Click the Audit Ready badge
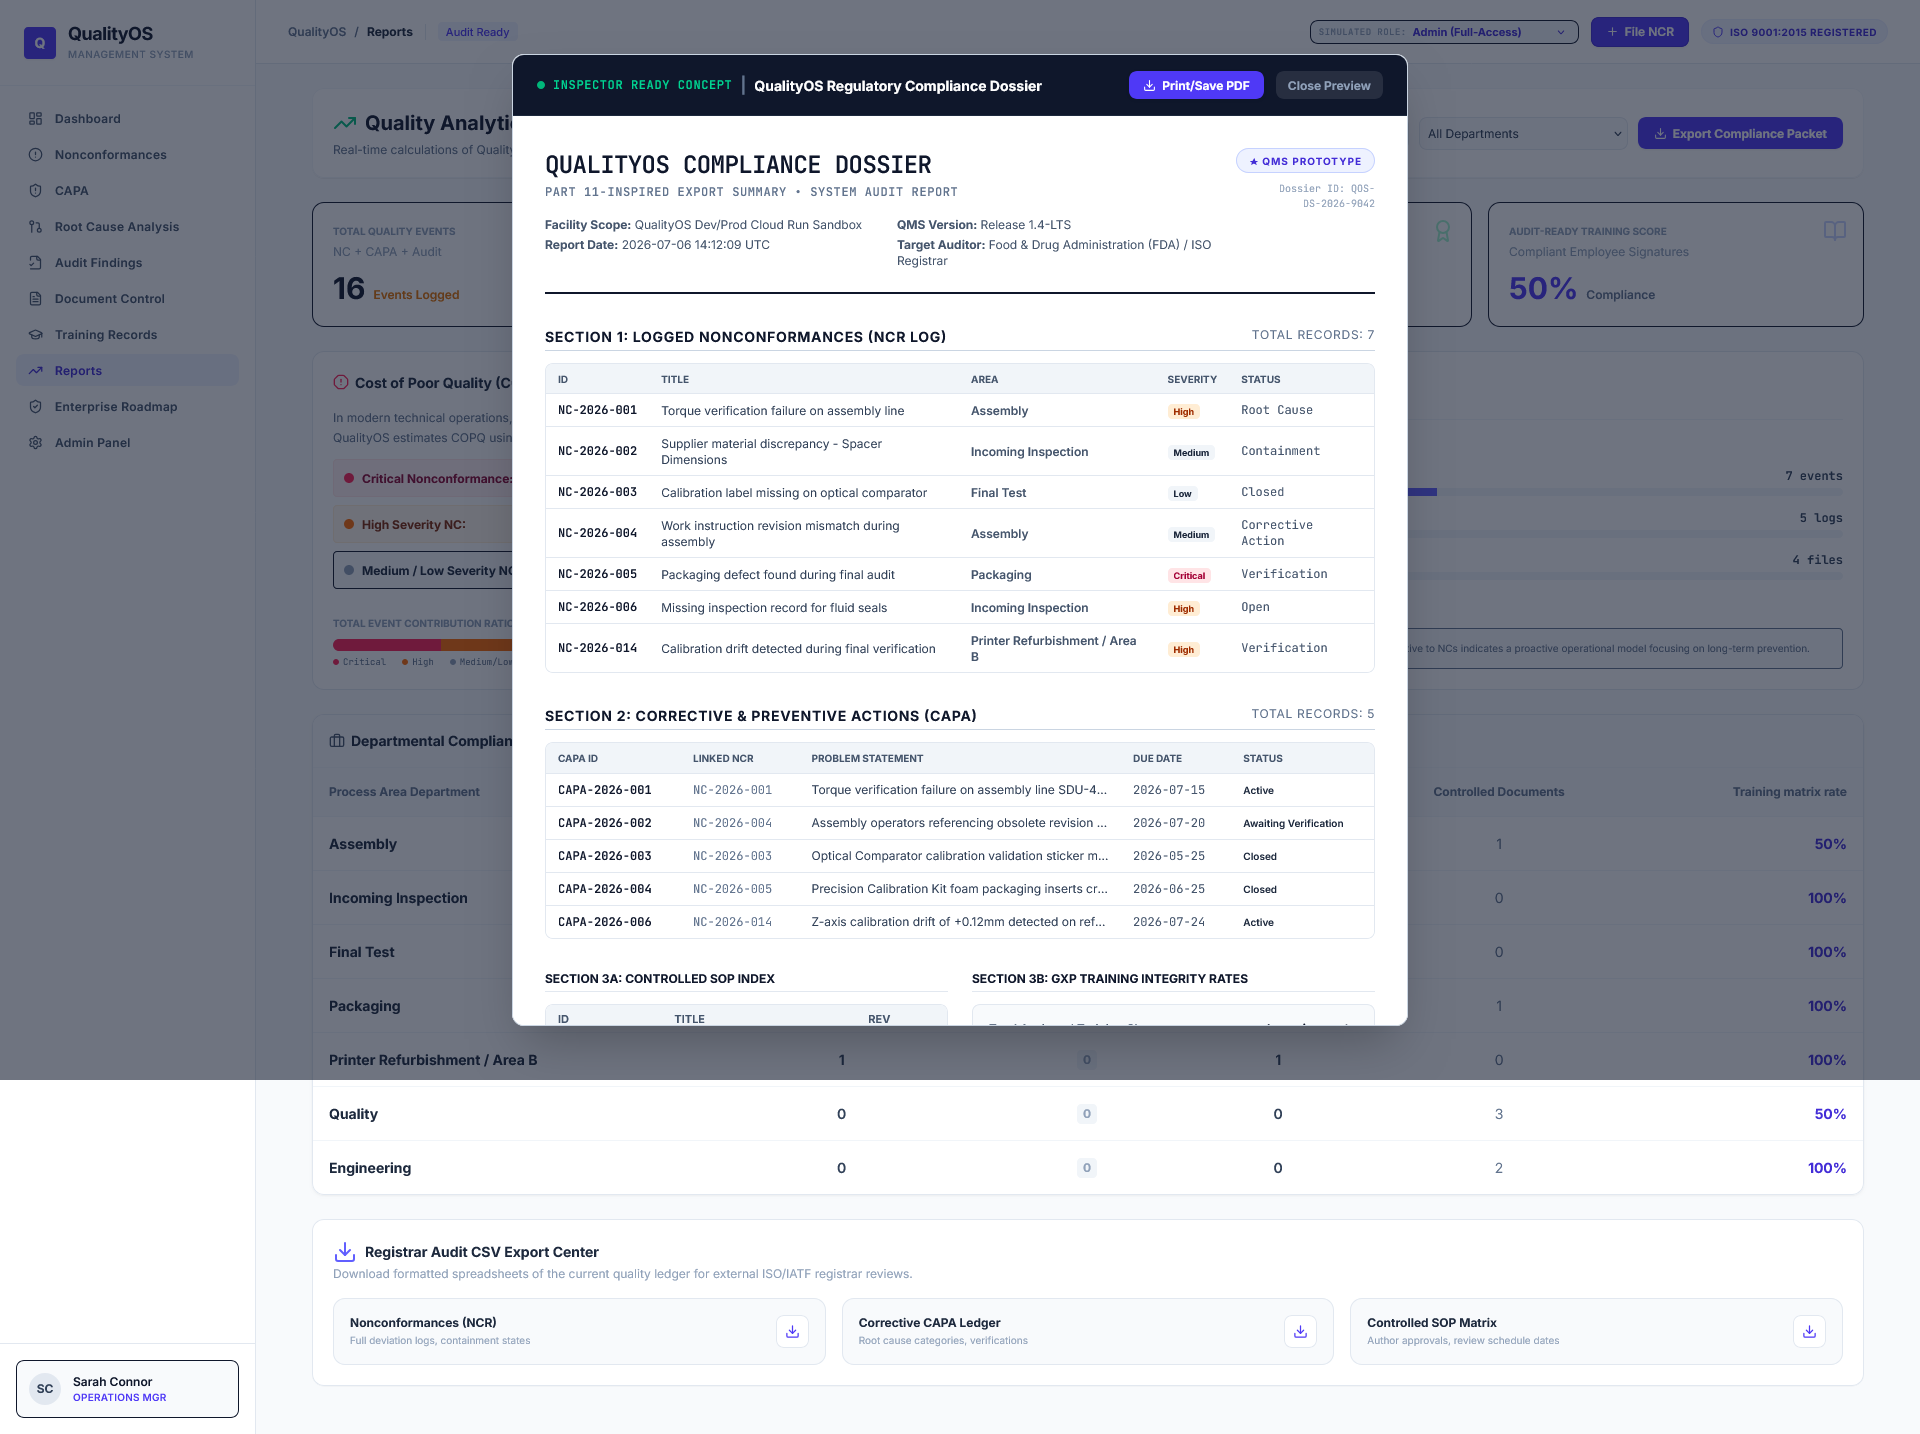 477,32
